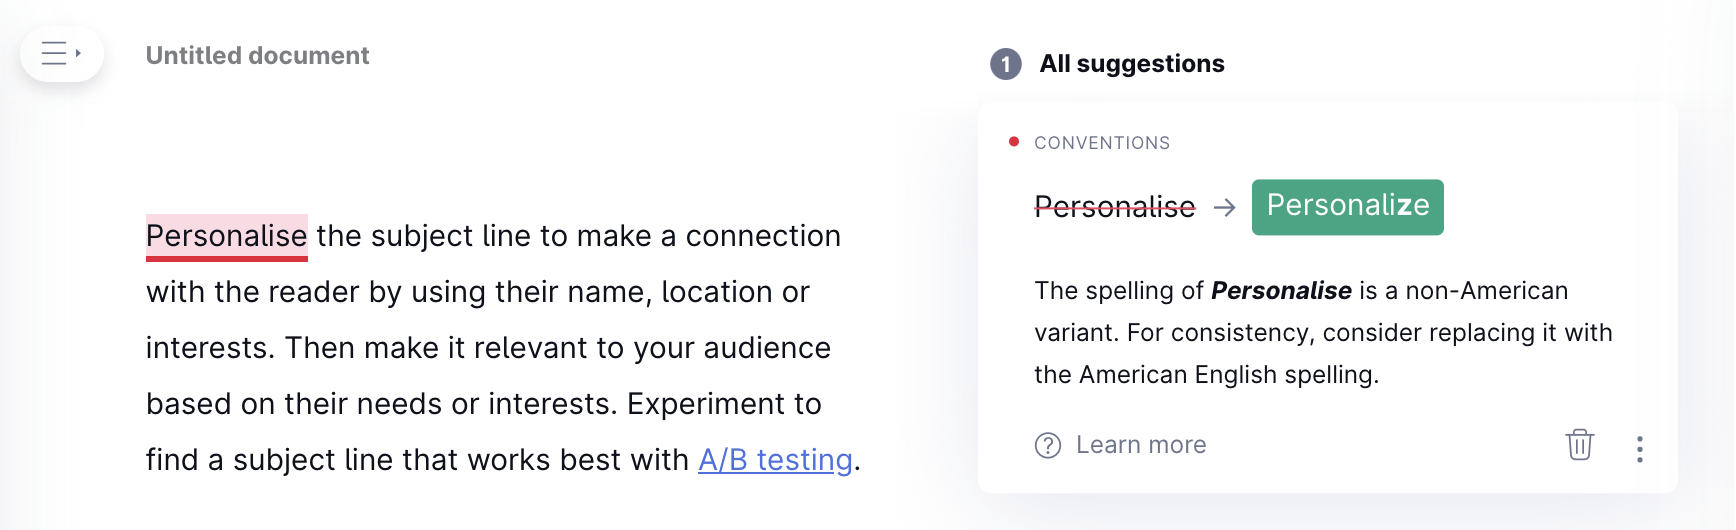This screenshot has width=1736, height=530.
Task: Click the arrow between Personalise and Personalize
Action: pyautogui.click(x=1224, y=207)
